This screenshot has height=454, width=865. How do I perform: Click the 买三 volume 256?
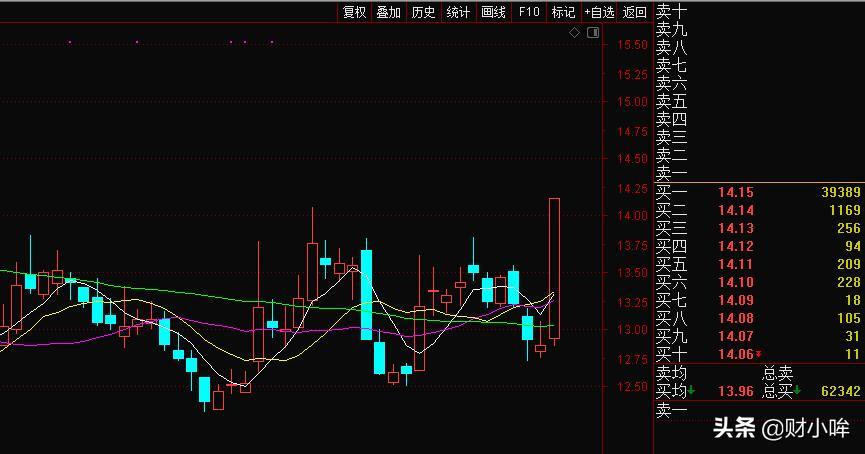(x=848, y=228)
